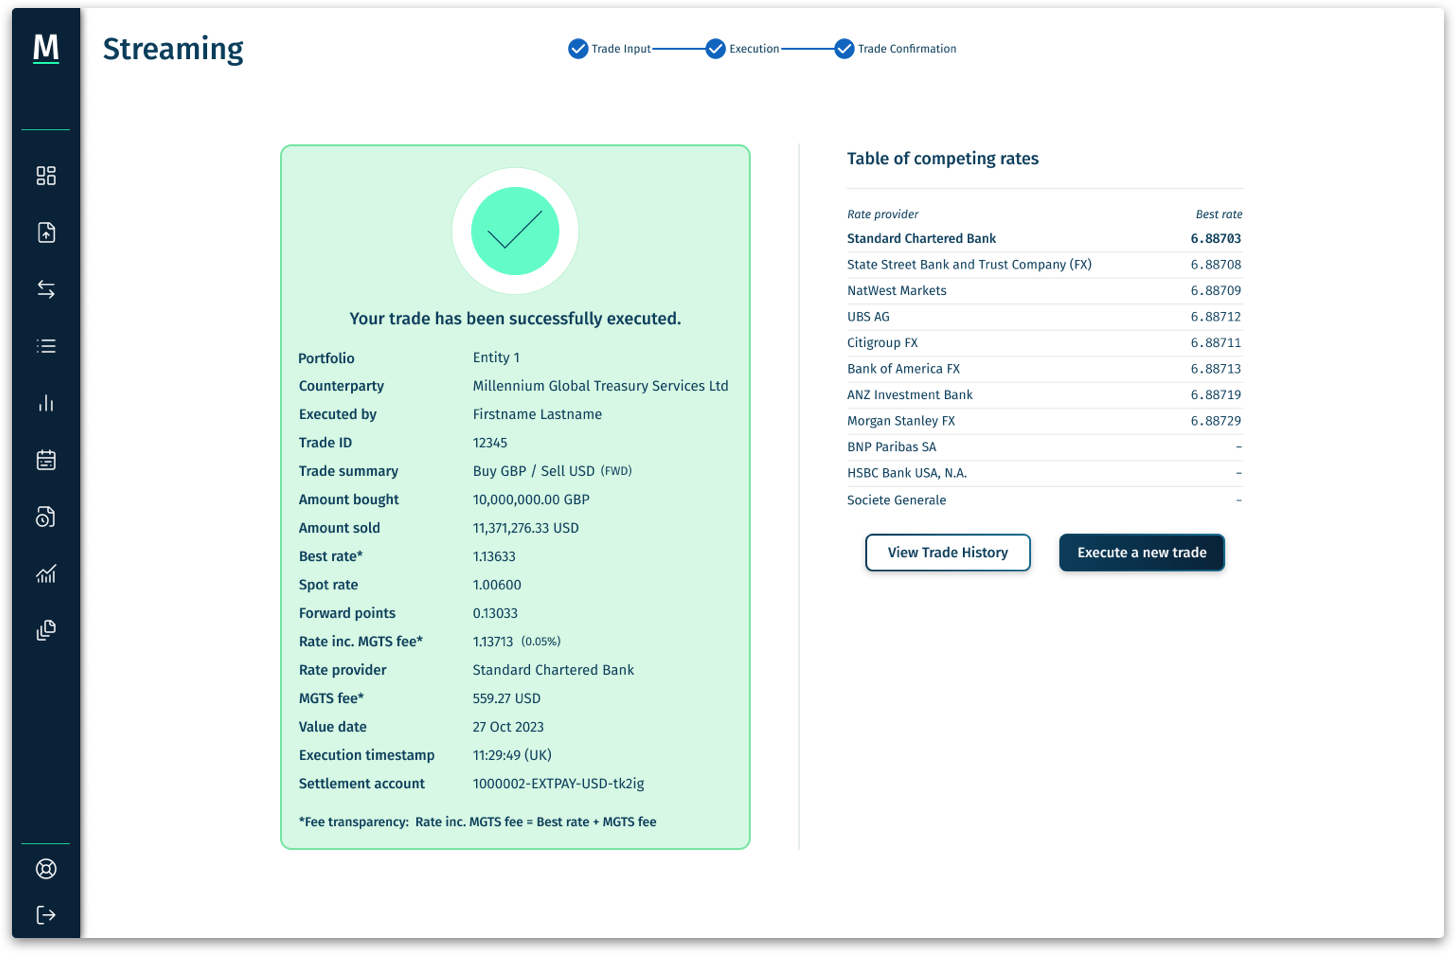Click the Execute a new trade button
Screen dimensions: 1456x954
pos(1140,552)
